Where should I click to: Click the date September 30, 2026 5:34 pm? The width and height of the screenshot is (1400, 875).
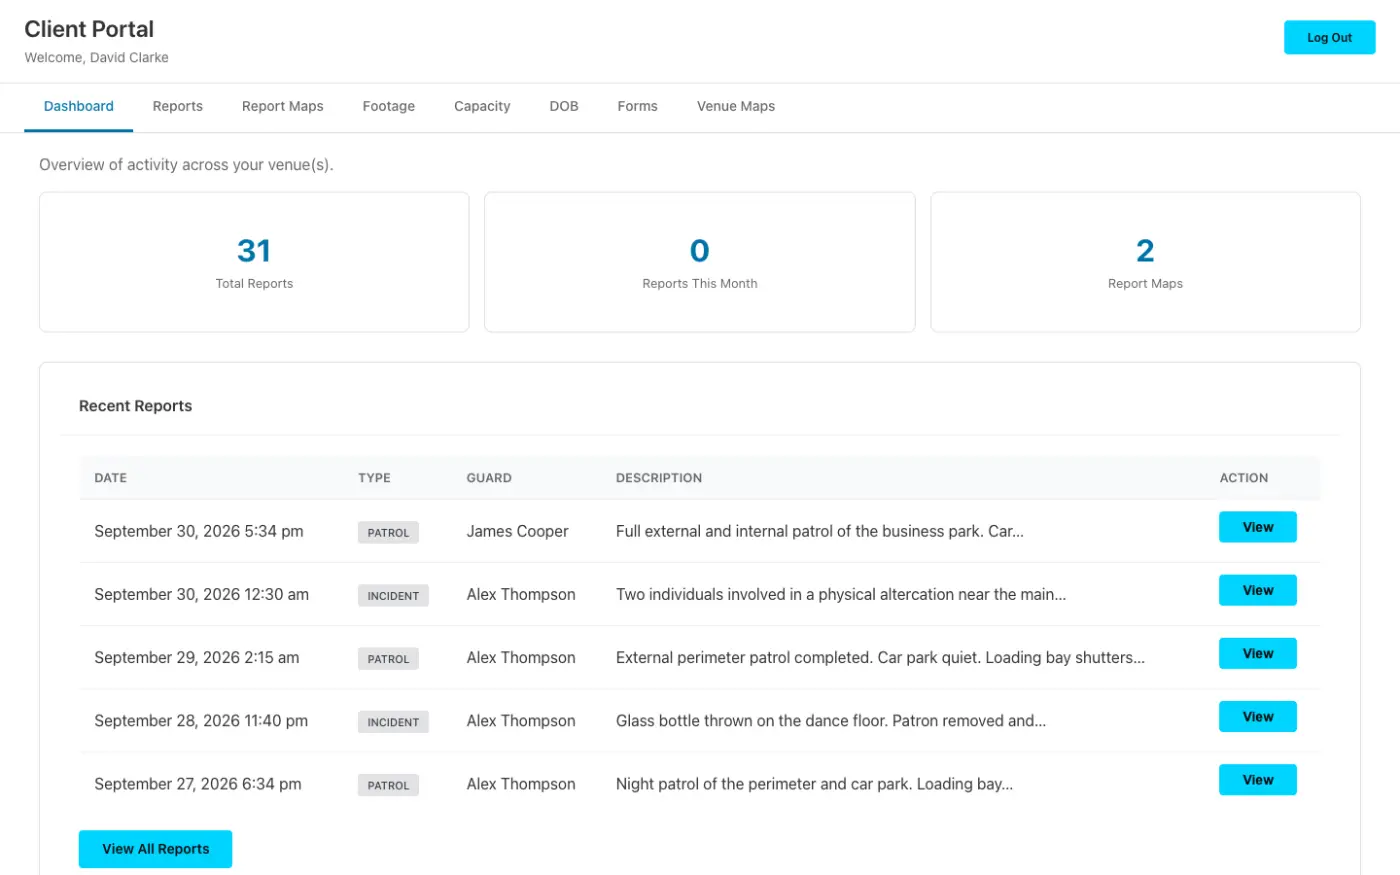(199, 531)
